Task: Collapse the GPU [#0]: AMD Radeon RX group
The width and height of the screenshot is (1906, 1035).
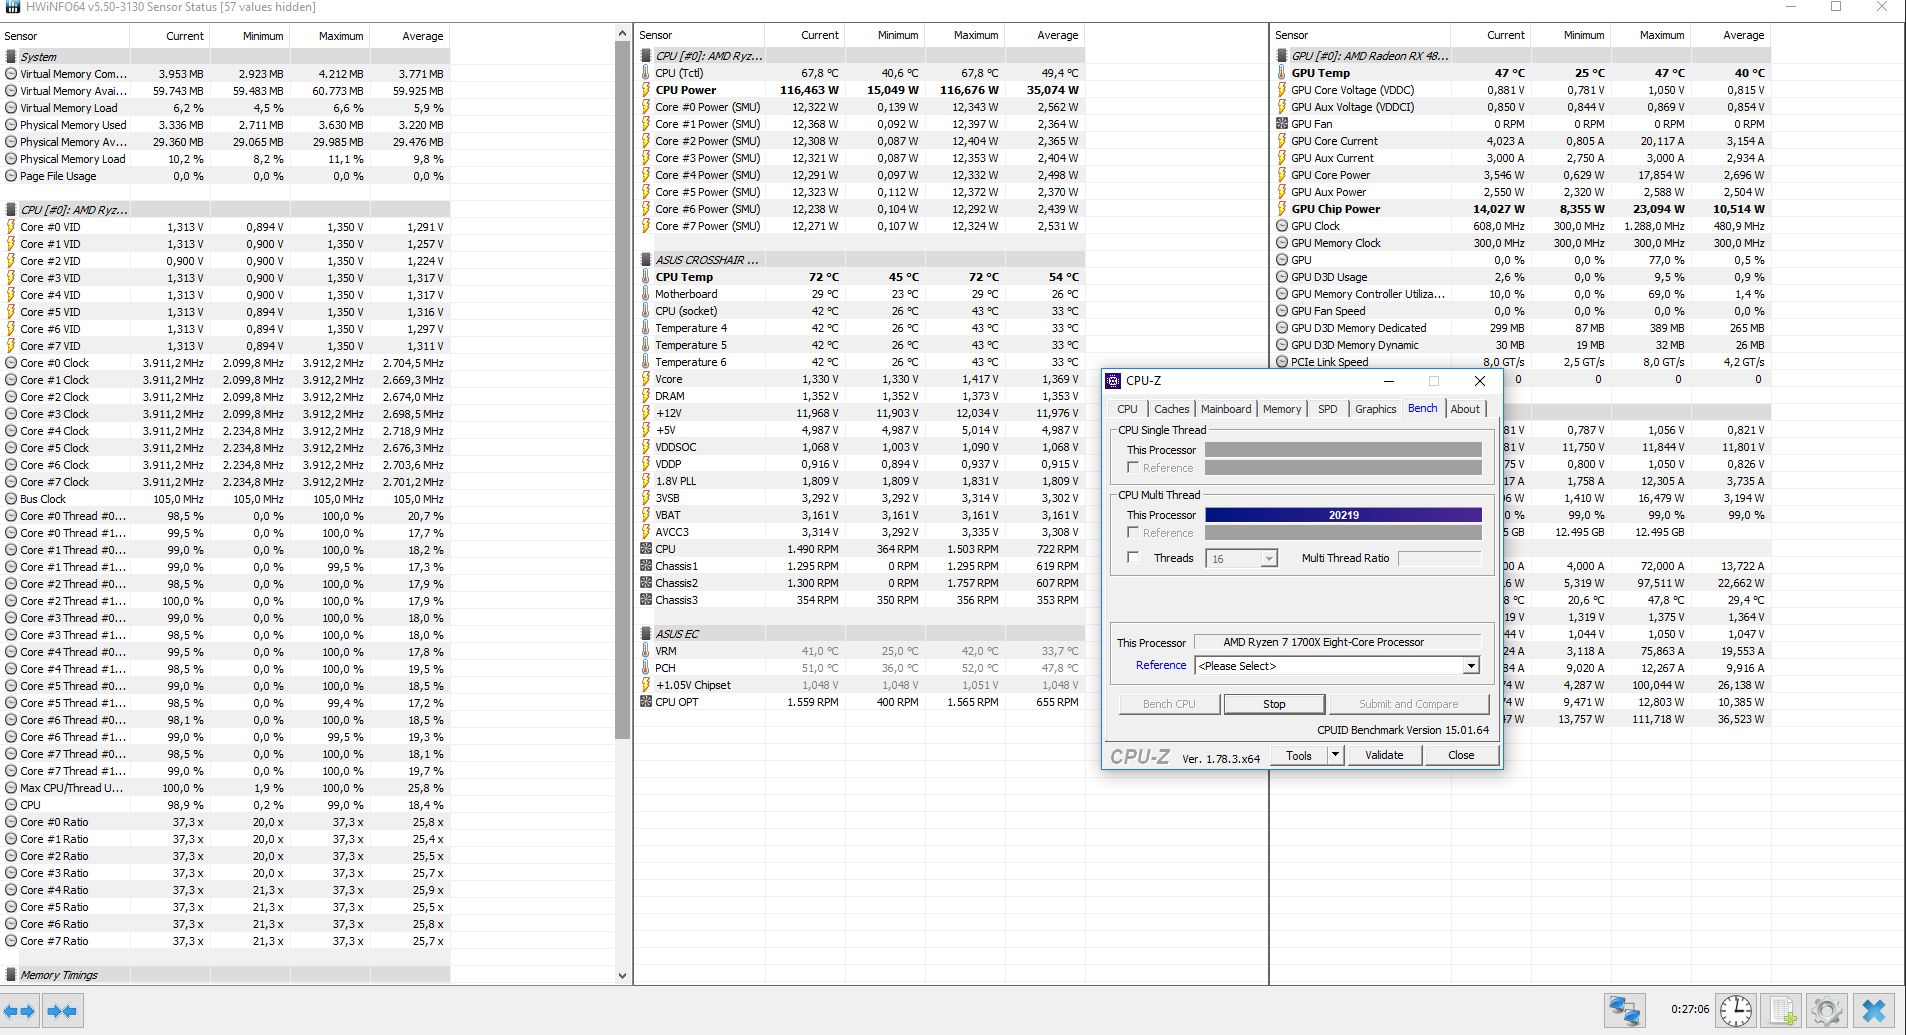Action: [1521, 56]
